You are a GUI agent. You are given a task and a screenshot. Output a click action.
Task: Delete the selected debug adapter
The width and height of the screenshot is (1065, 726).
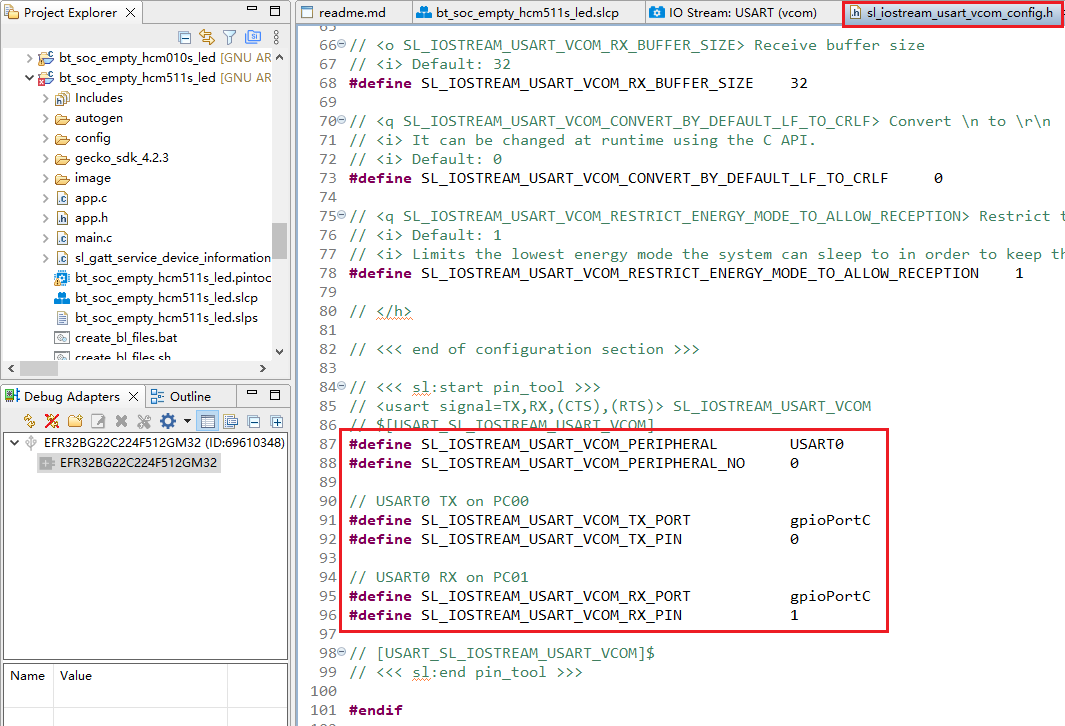[x=119, y=420]
